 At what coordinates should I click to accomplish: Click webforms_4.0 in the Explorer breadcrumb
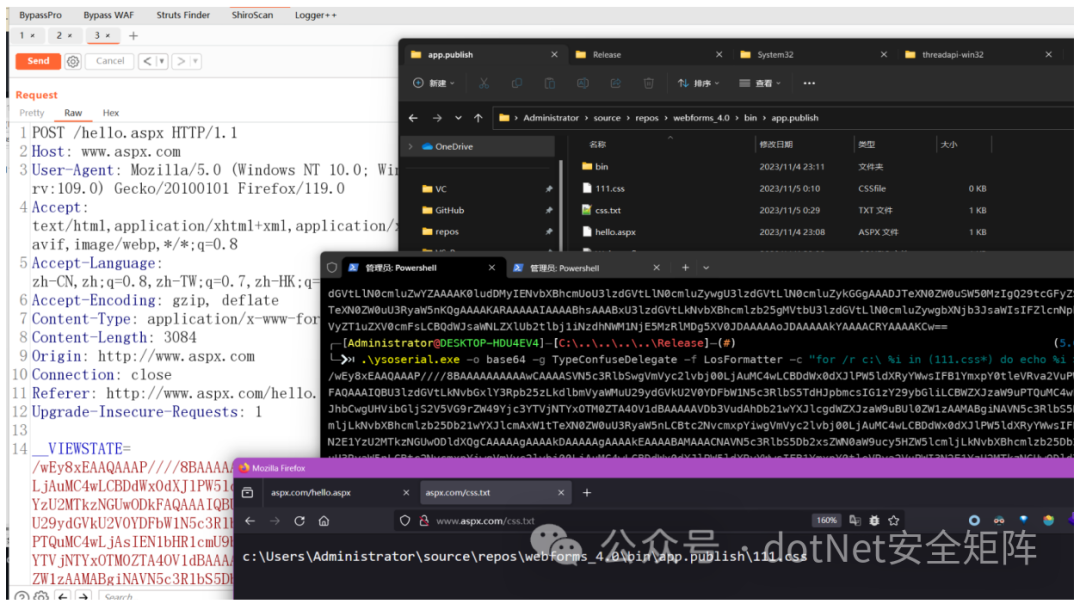701,118
